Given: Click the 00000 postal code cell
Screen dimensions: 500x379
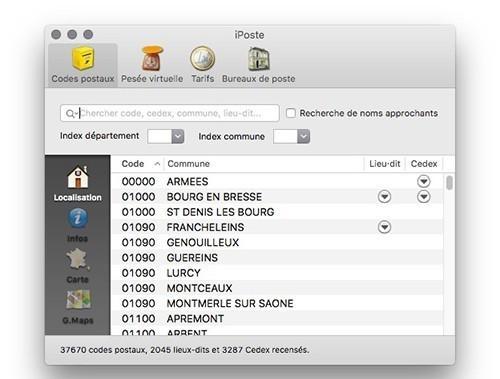Looking at the screenshot, I should point(138,181).
